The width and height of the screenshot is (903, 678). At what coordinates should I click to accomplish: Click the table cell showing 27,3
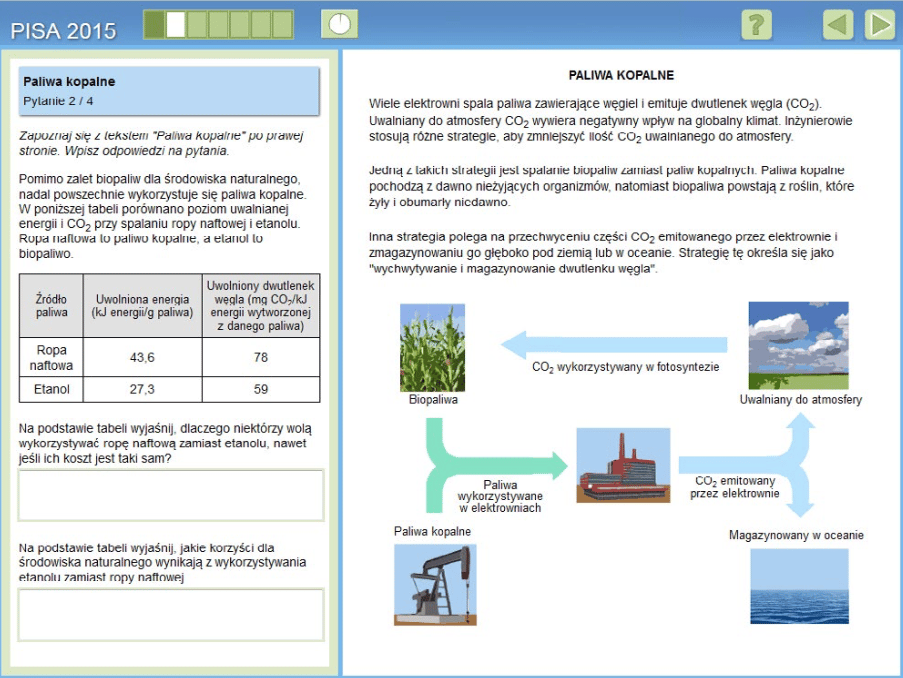pyautogui.click(x=142, y=389)
